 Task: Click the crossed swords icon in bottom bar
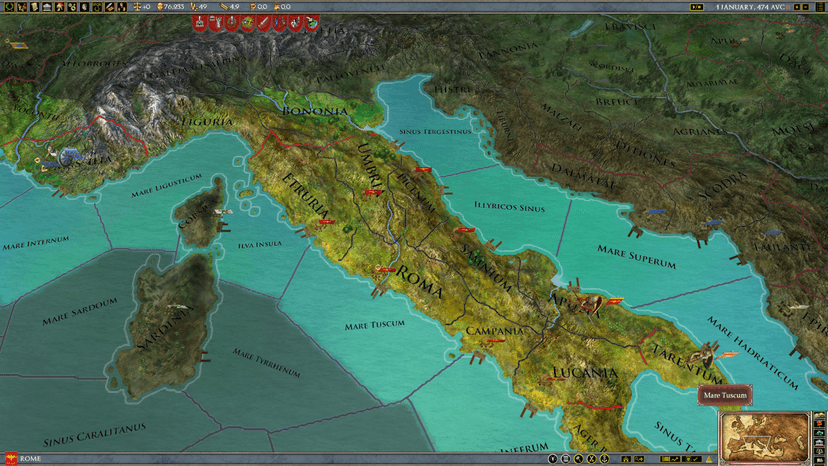point(591,459)
